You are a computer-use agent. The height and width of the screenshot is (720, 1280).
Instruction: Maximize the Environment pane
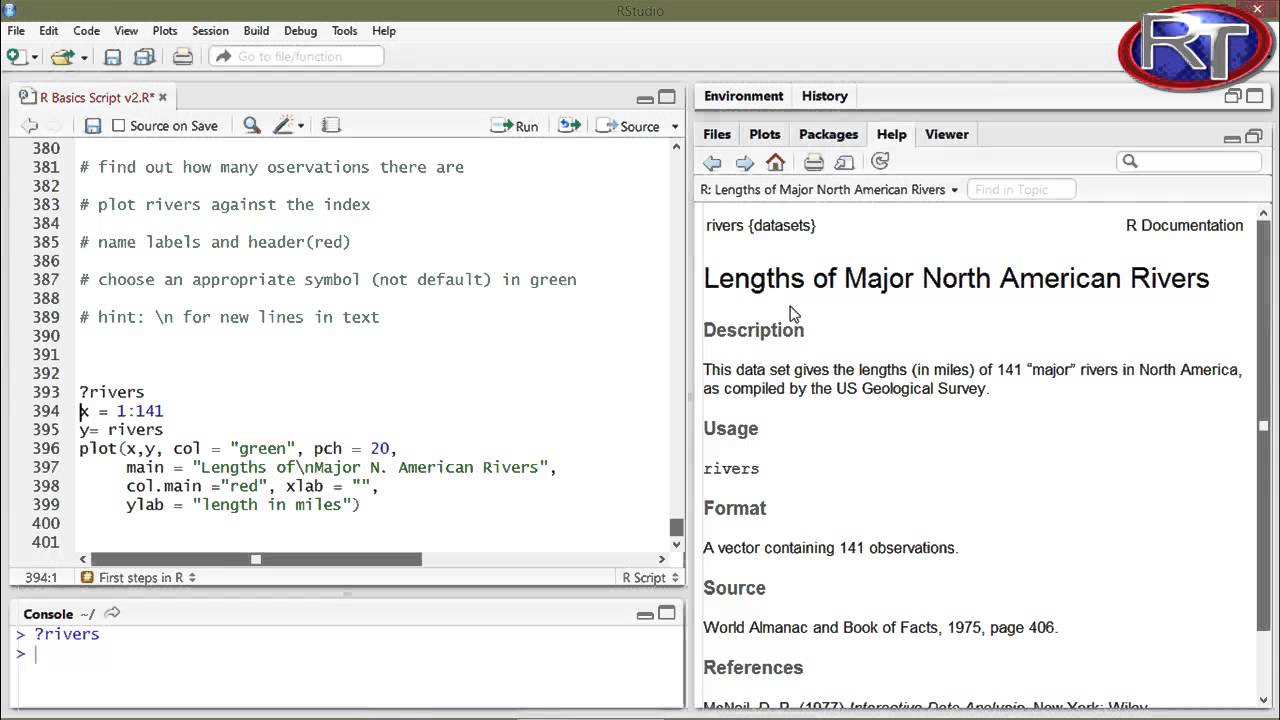click(x=1255, y=97)
